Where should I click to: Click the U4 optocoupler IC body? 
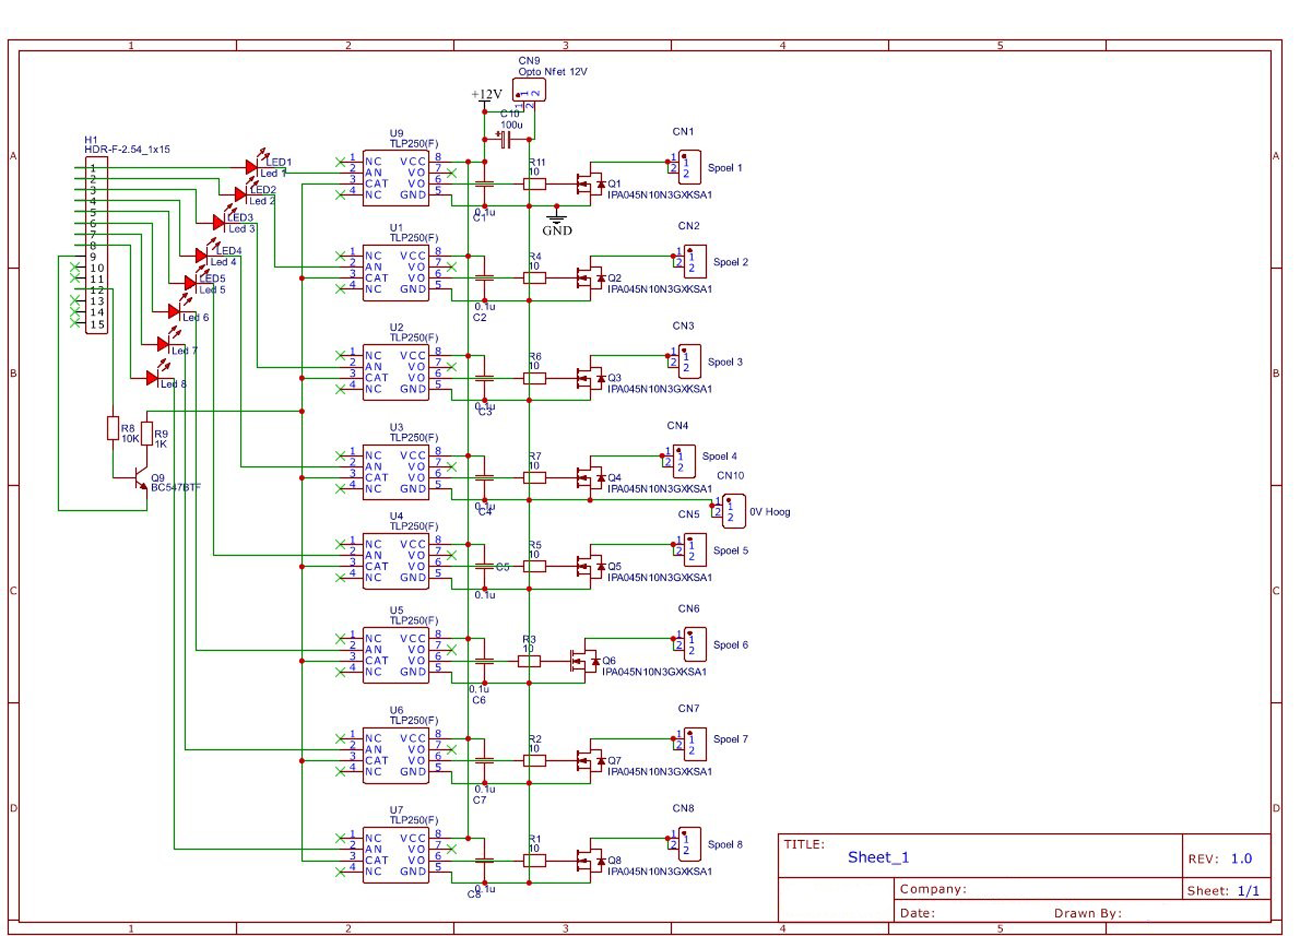pyautogui.click(x=396, y=560)
